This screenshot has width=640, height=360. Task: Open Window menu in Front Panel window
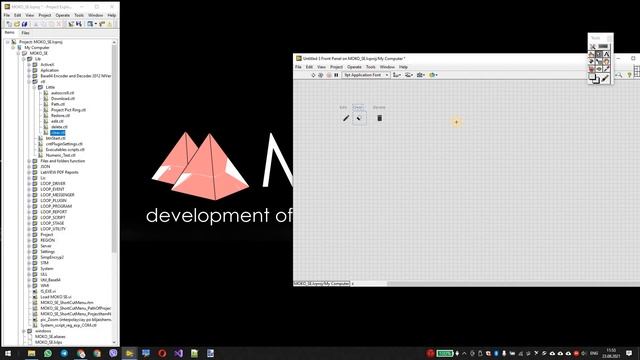tap(387, 67)
